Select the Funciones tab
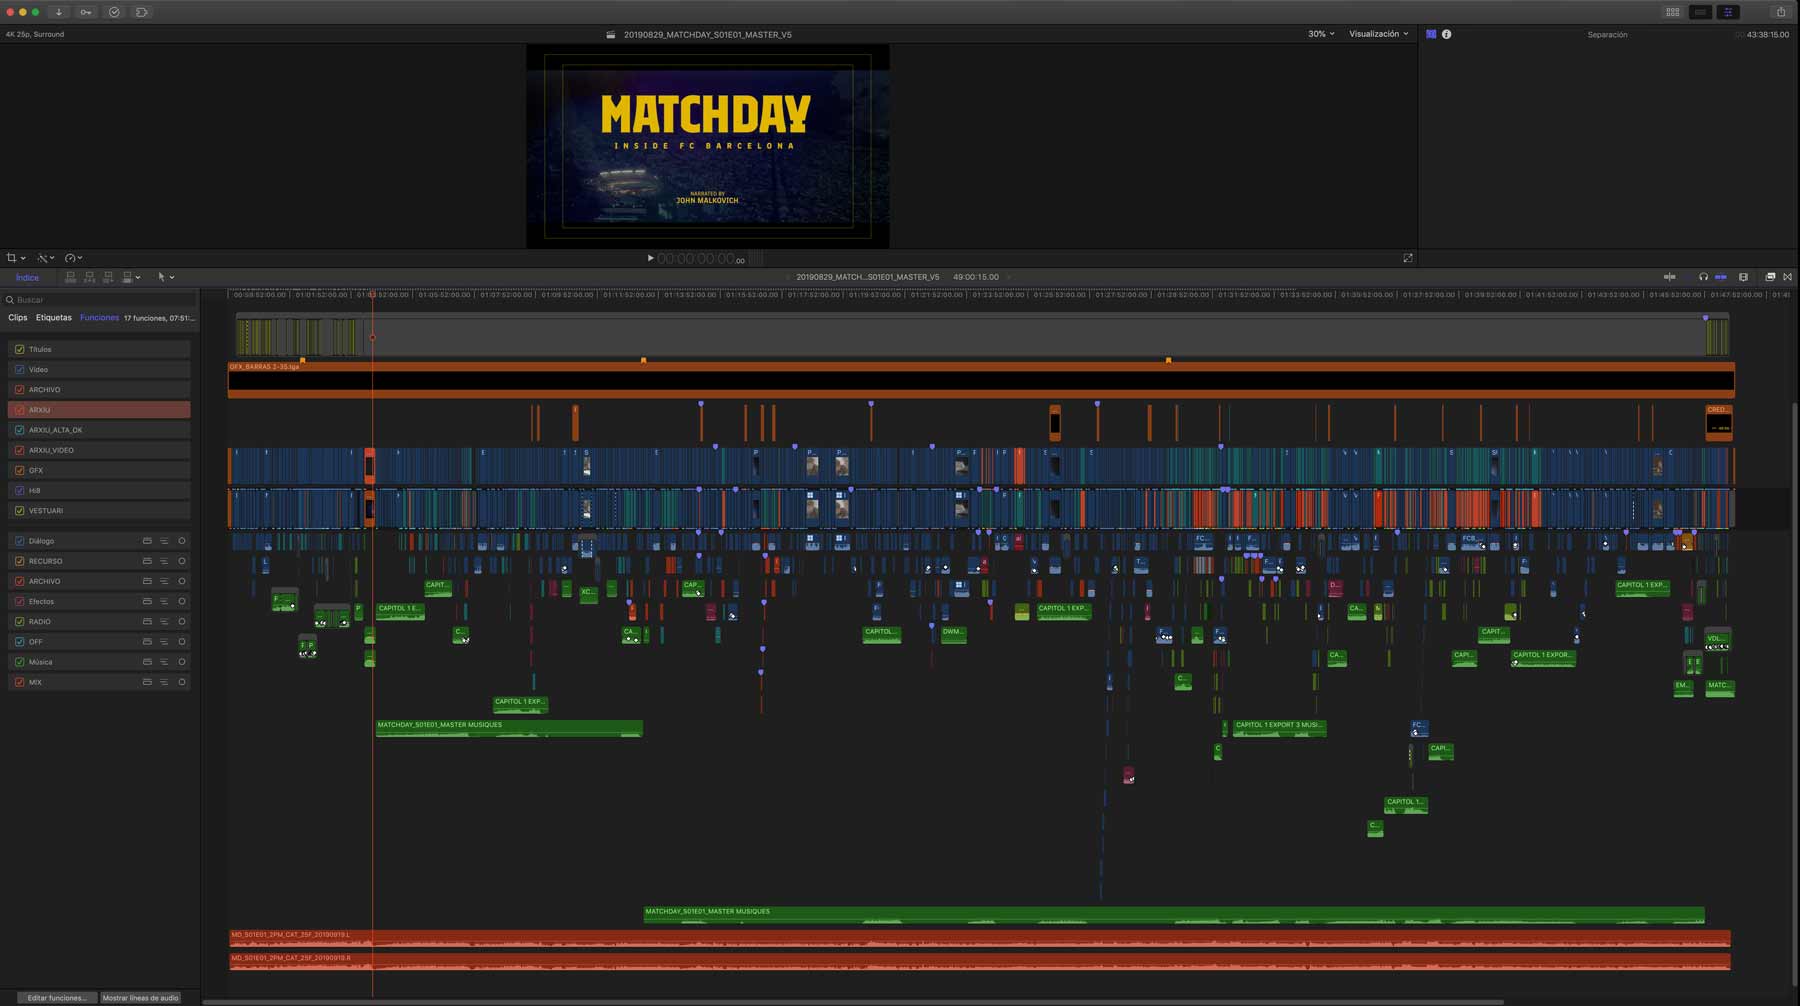This screenshot has width=1800, height=1006. pyautogui.click(x=99, y=318)
